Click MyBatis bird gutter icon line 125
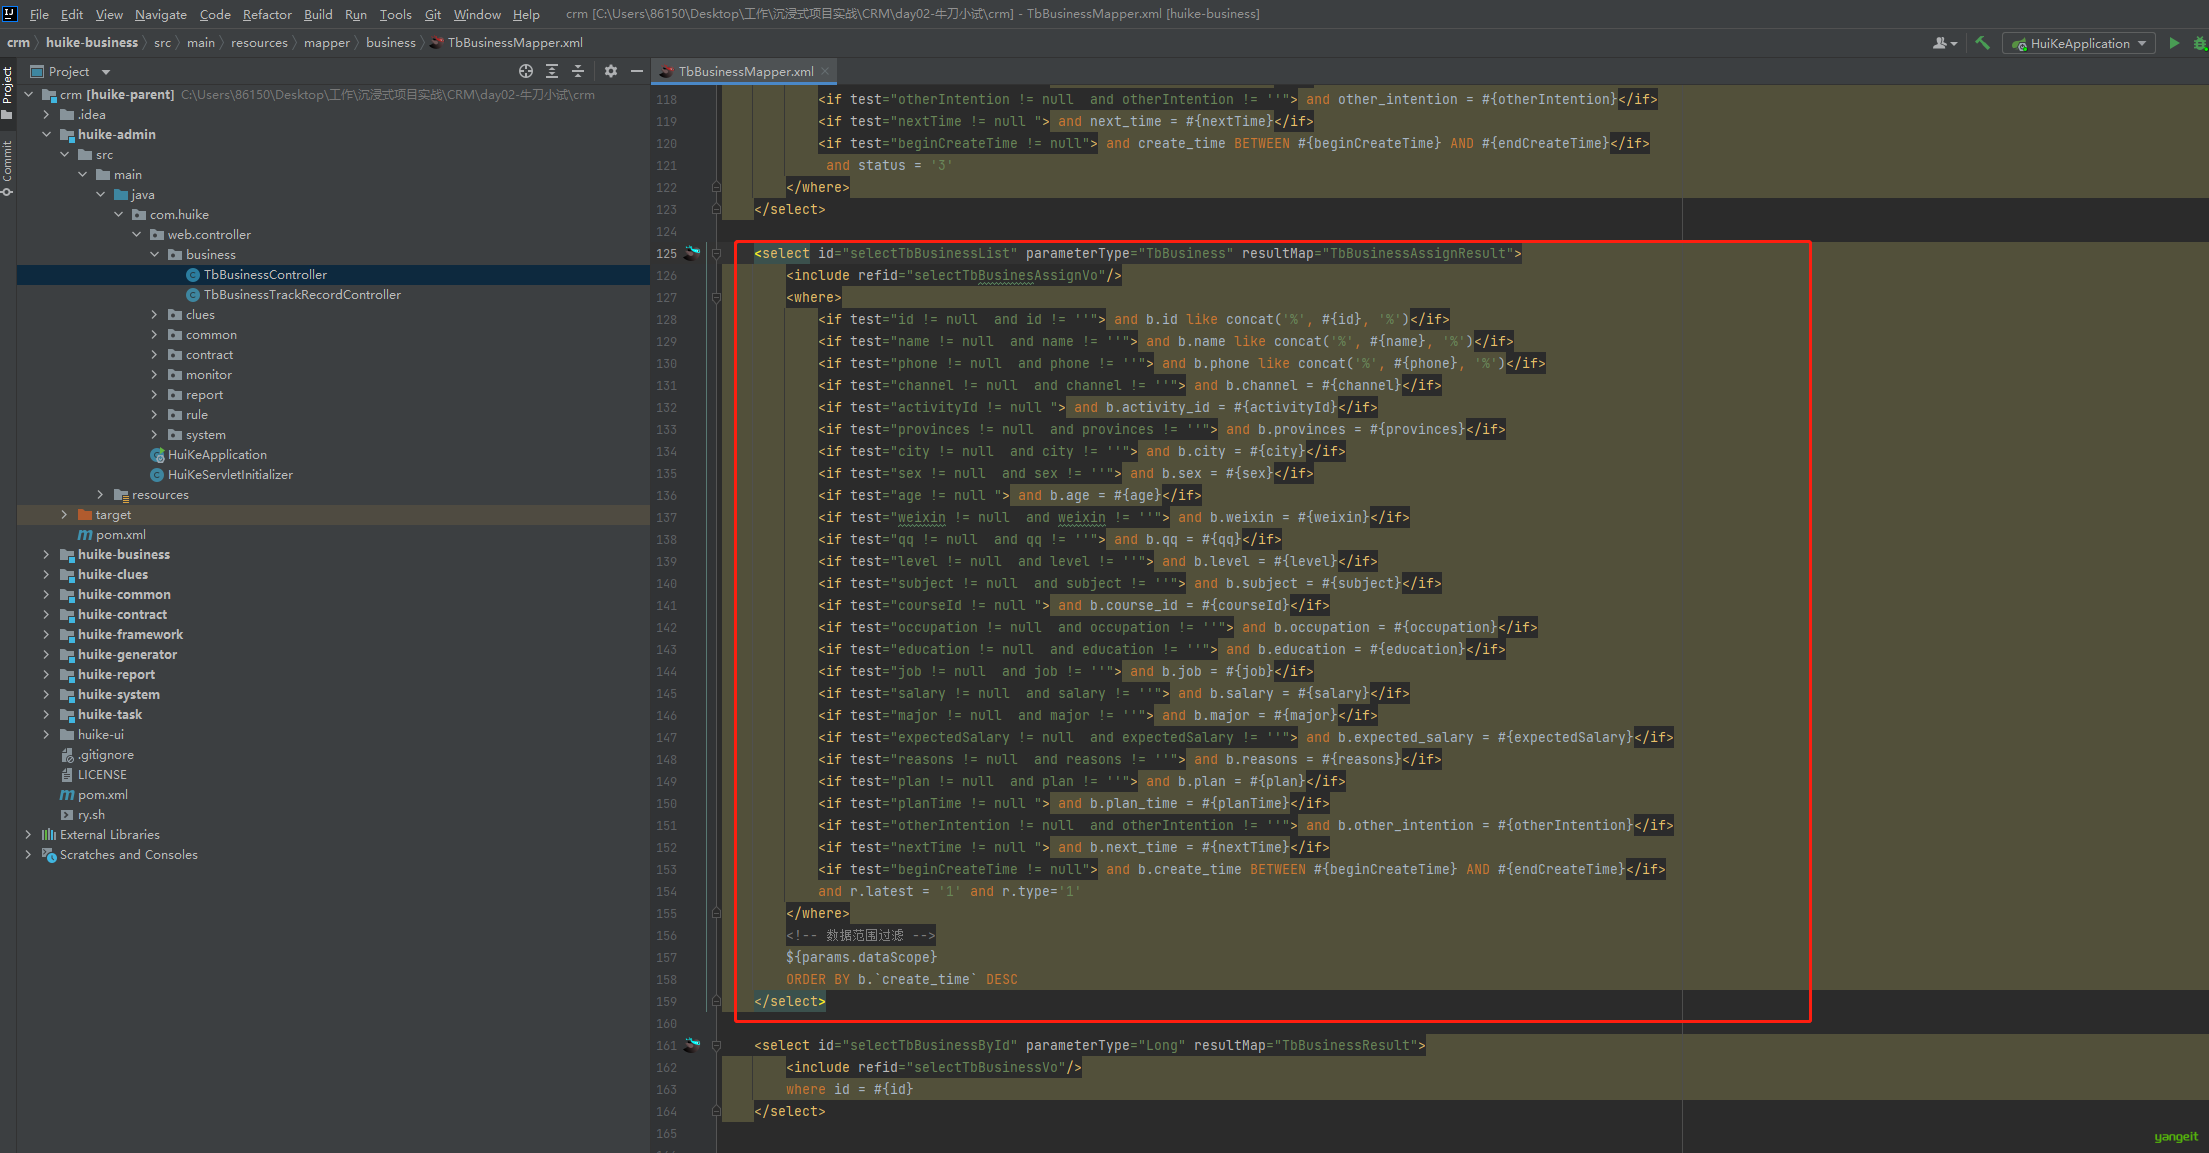The image size is (2209, 1153). [692, 253]
